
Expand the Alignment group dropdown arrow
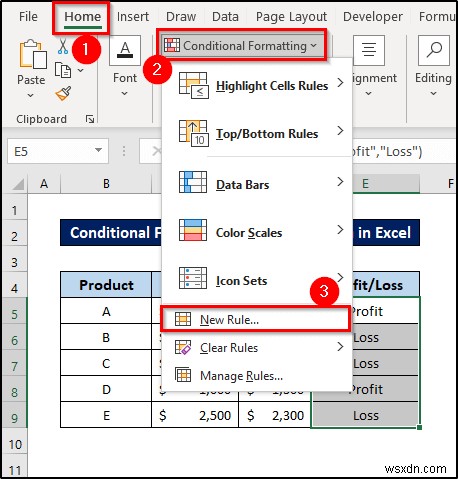(x=368, y=94)
